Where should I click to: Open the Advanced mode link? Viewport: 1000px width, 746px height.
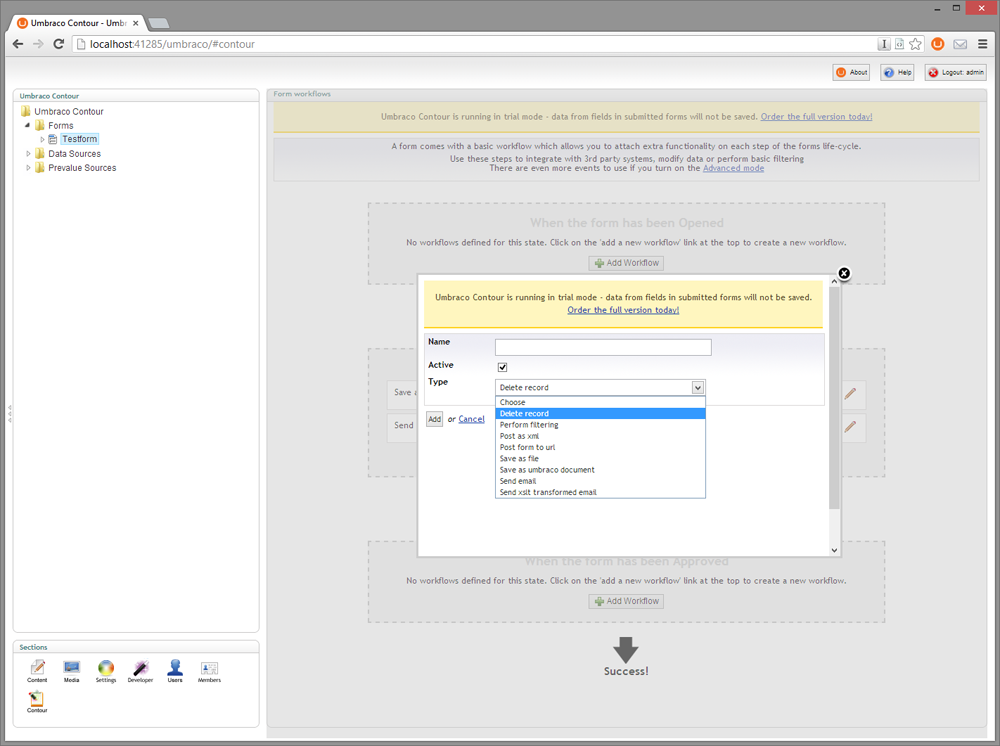[733, 168]
